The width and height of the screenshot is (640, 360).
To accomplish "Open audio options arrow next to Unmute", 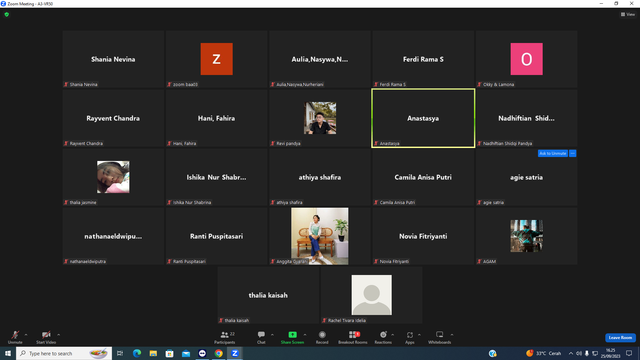I will click(26, 335).
